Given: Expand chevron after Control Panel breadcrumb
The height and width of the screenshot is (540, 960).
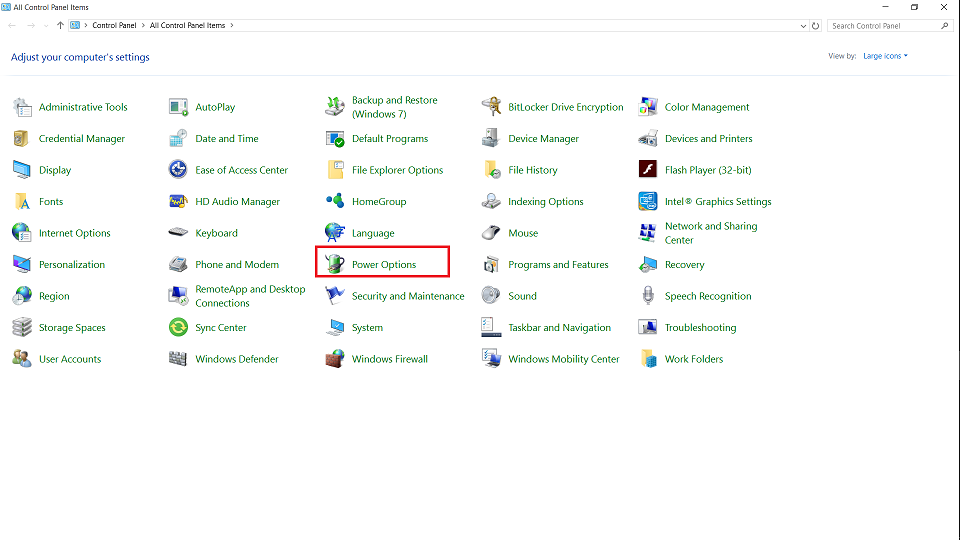Looking at the screenshot, I should (143, 26).
